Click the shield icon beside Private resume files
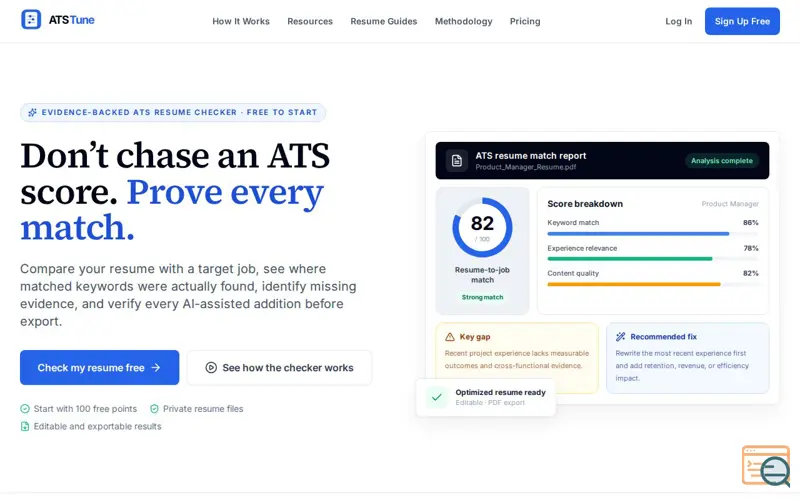The image size is (800, 500). 154,409
